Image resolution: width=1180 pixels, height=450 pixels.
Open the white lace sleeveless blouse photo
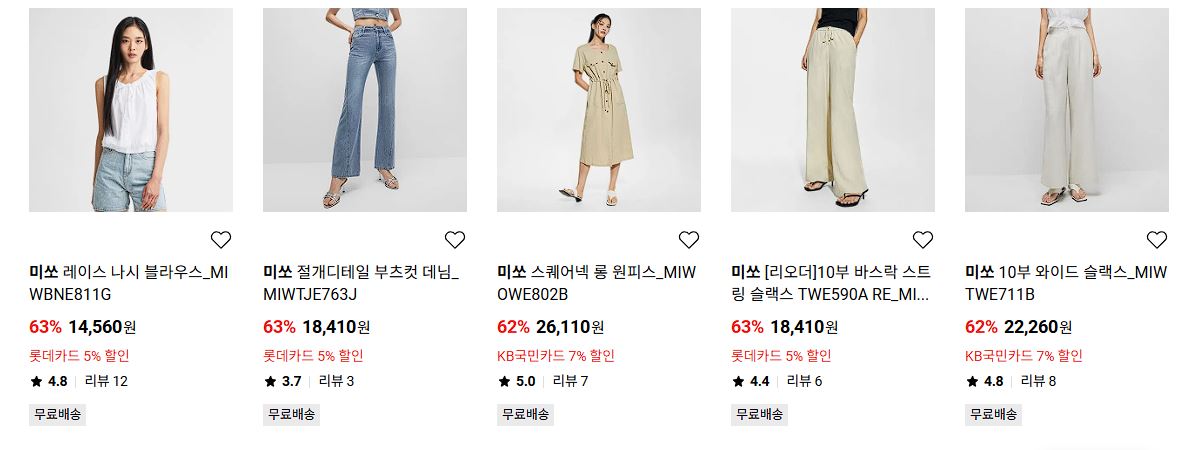coord(131,110)
